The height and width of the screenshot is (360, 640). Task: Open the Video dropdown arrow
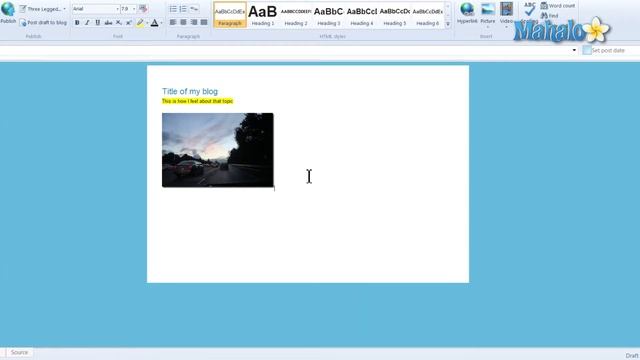(x=507, y=27)
